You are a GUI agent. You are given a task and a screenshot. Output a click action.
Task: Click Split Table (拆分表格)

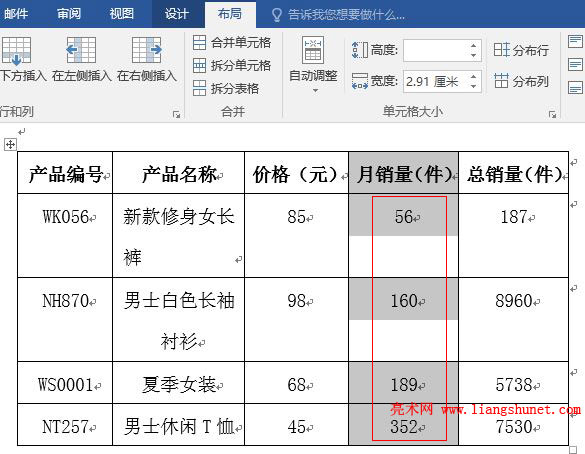(226, 88)
